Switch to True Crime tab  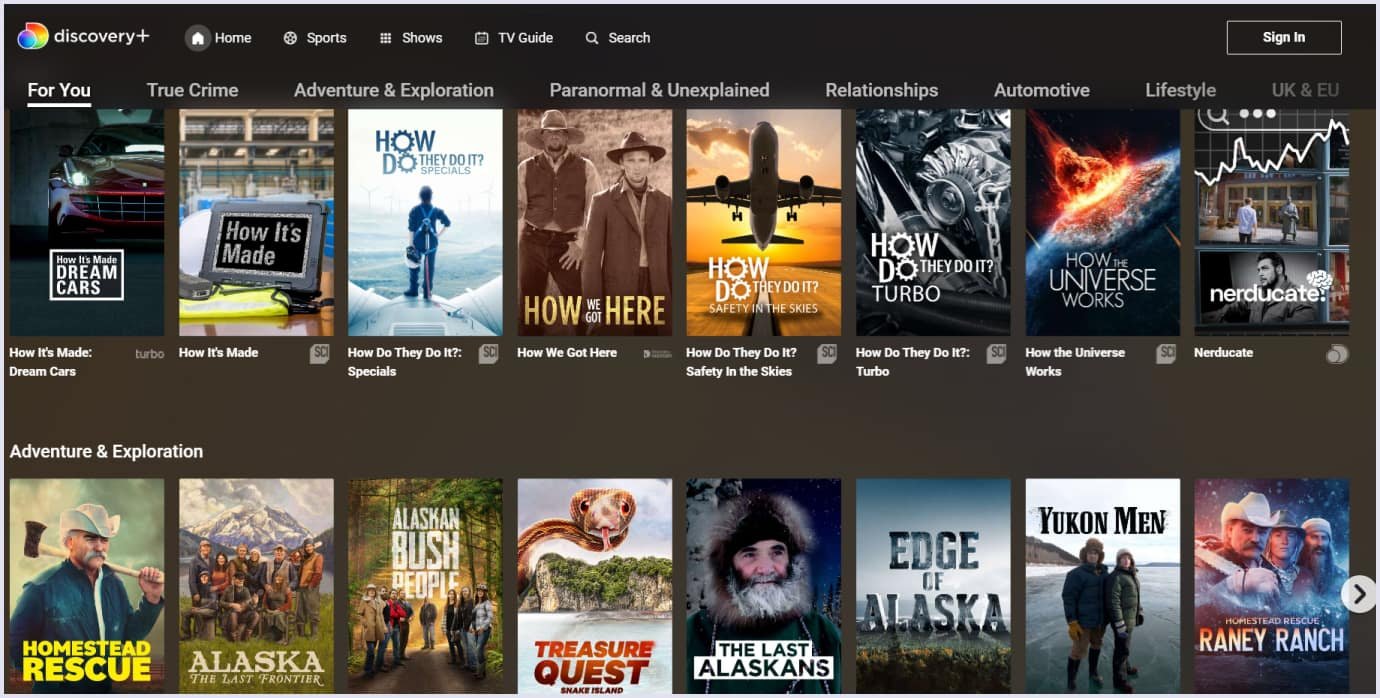pos(192,90)
